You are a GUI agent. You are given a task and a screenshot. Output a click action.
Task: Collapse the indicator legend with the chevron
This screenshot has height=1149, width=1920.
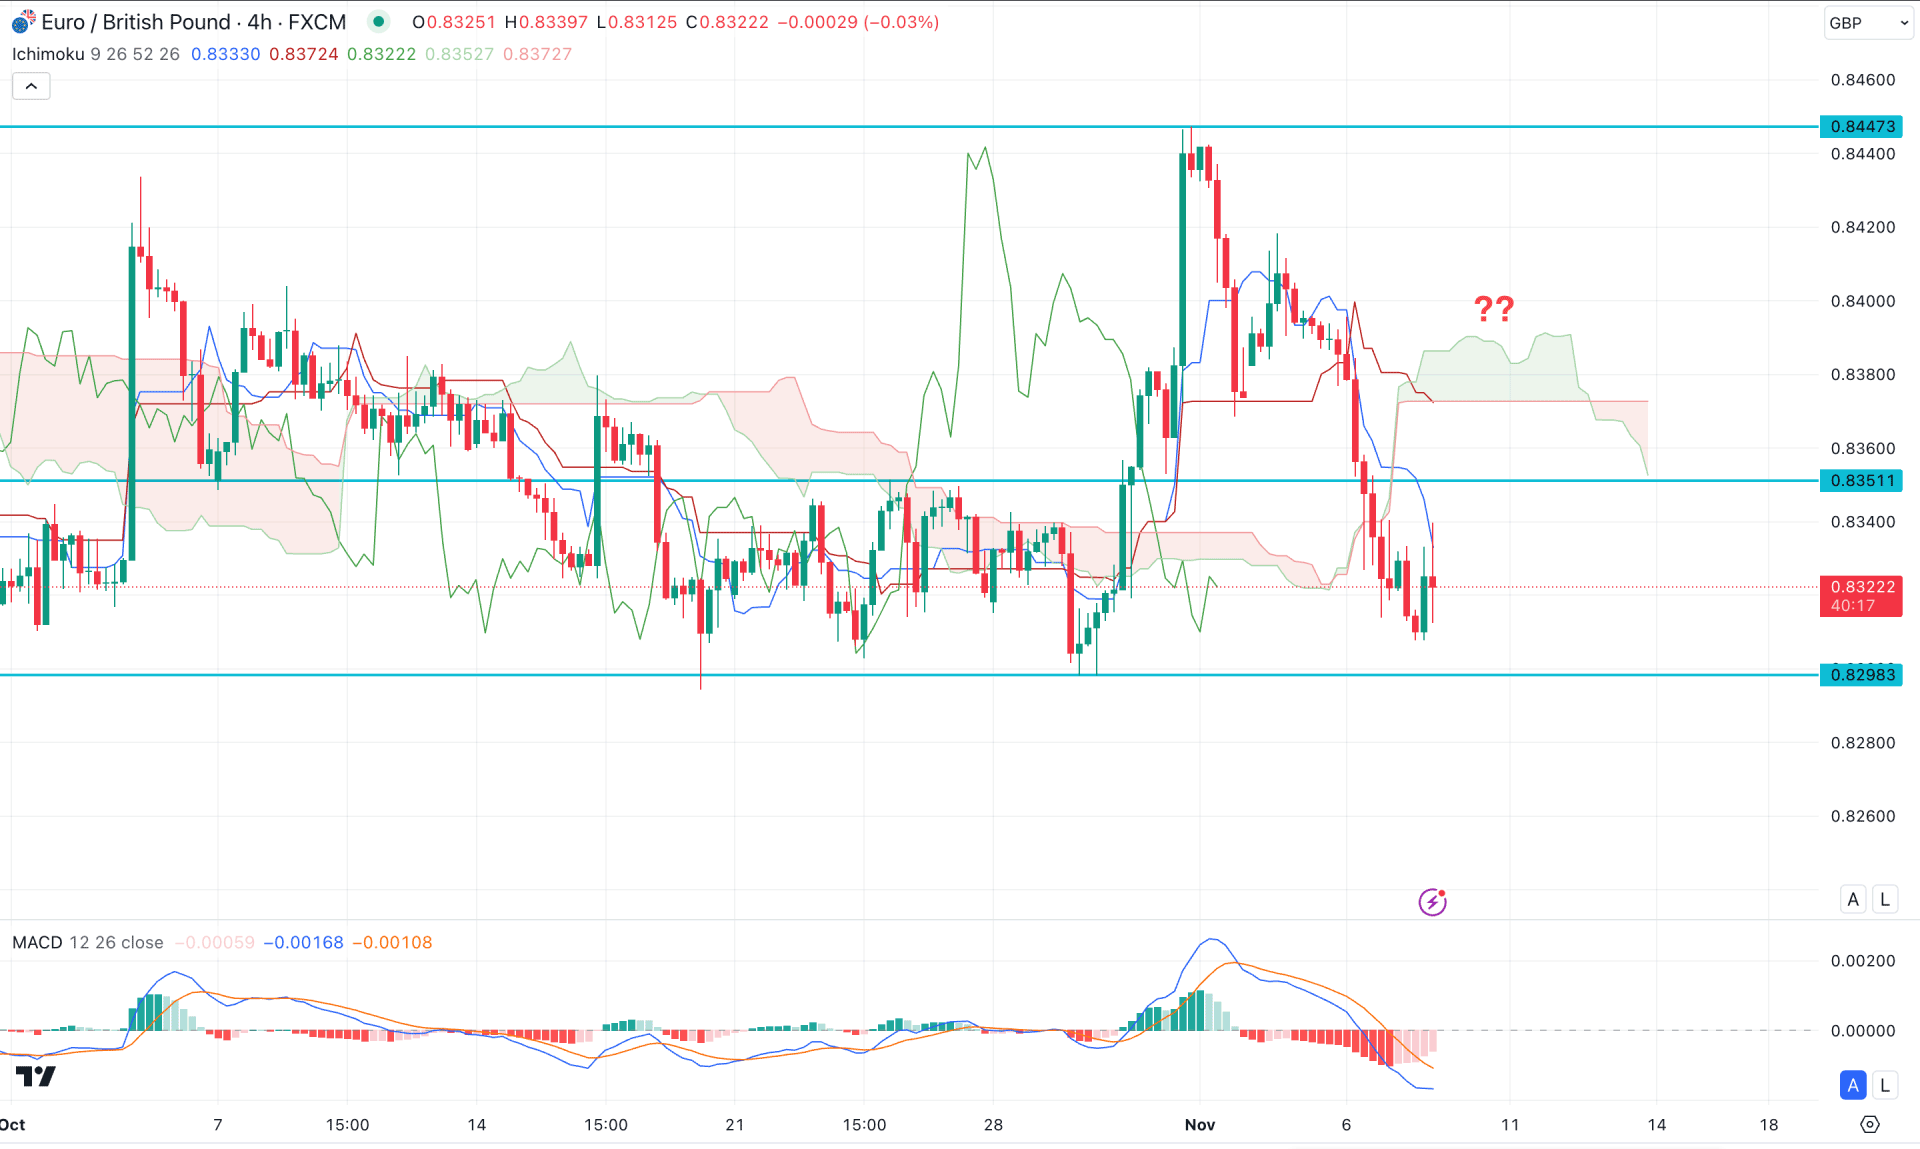pos(31,86)
